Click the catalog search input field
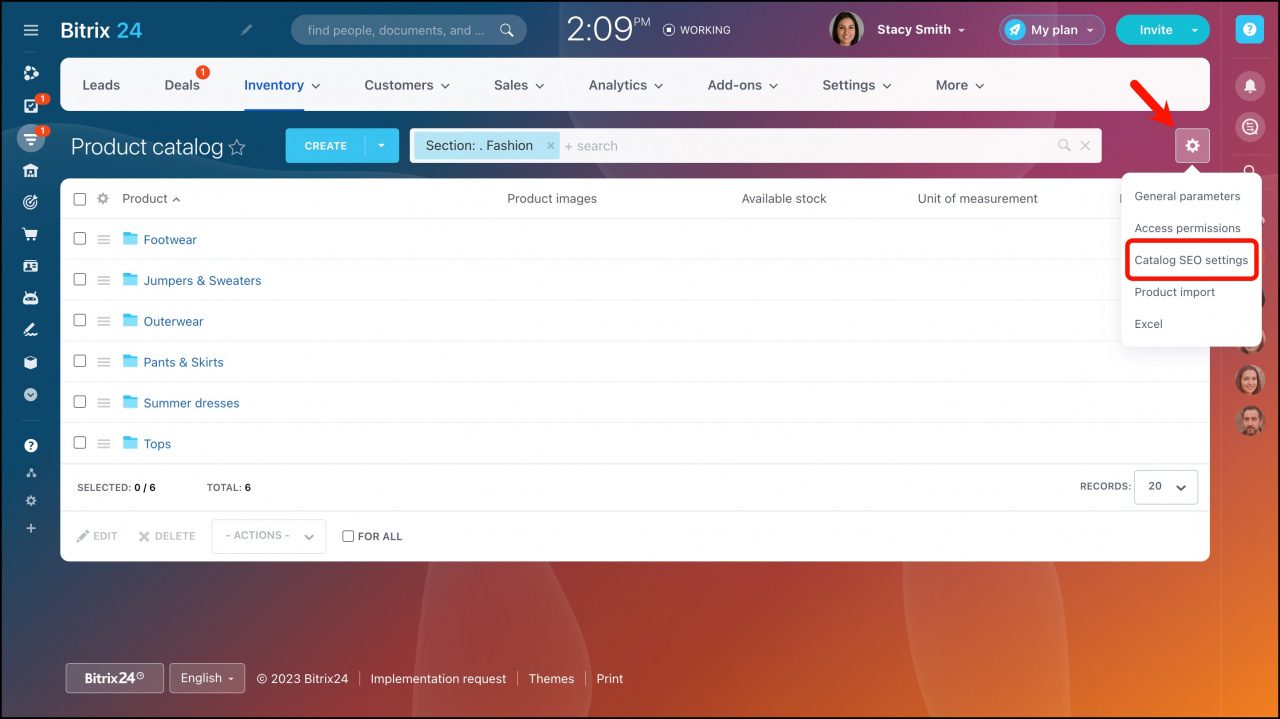1280x719 pixels. [x=800, y=146]
